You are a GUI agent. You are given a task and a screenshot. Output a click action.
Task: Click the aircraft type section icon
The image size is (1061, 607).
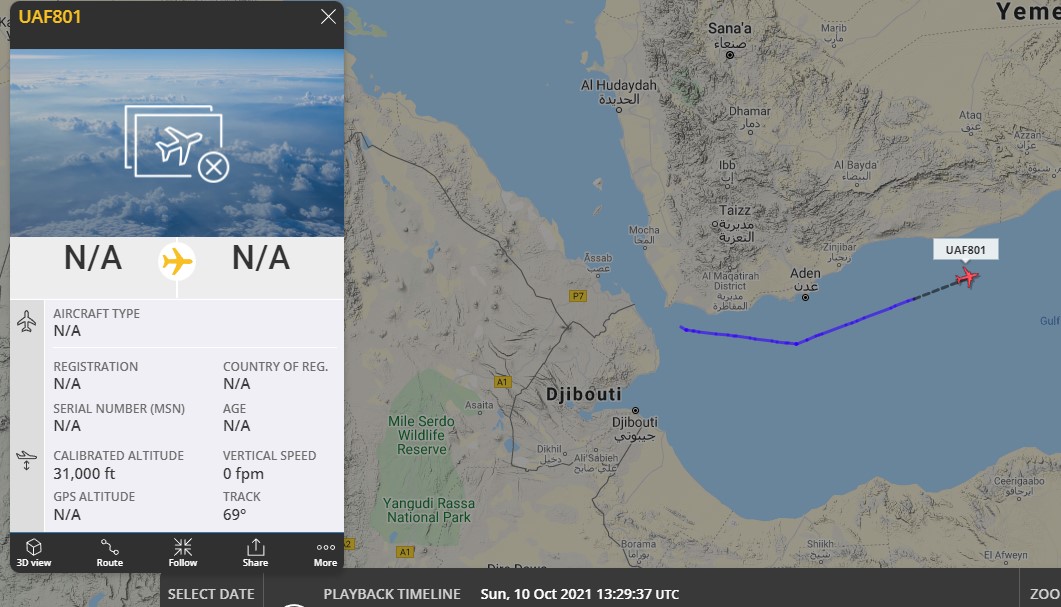point(26,321)
